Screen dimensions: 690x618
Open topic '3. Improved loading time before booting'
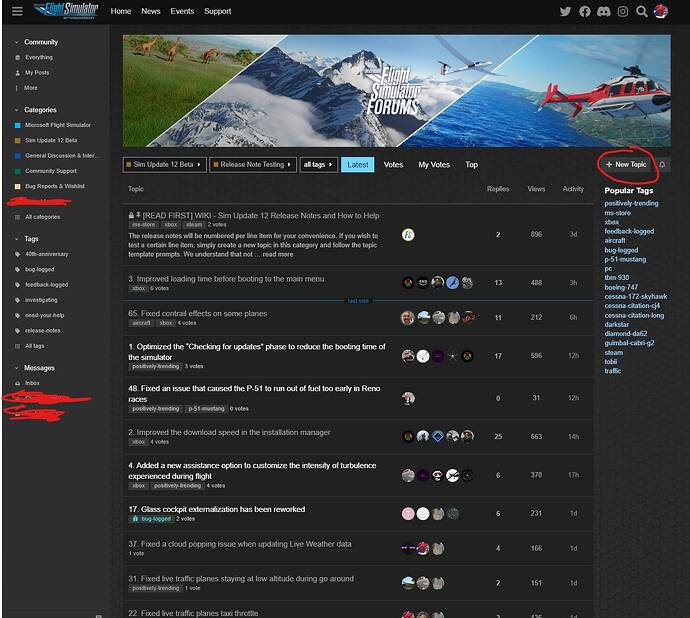click(x=226, y=279)
